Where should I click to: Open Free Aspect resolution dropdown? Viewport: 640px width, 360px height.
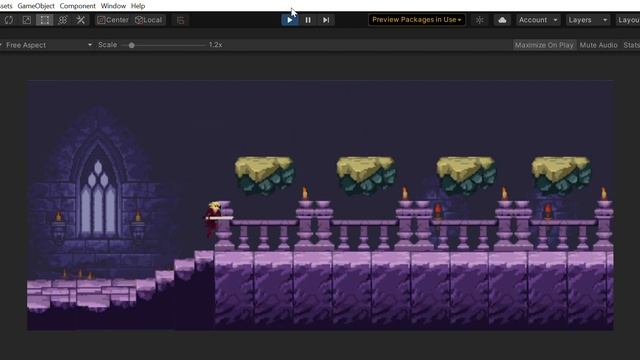coord(47,45)
